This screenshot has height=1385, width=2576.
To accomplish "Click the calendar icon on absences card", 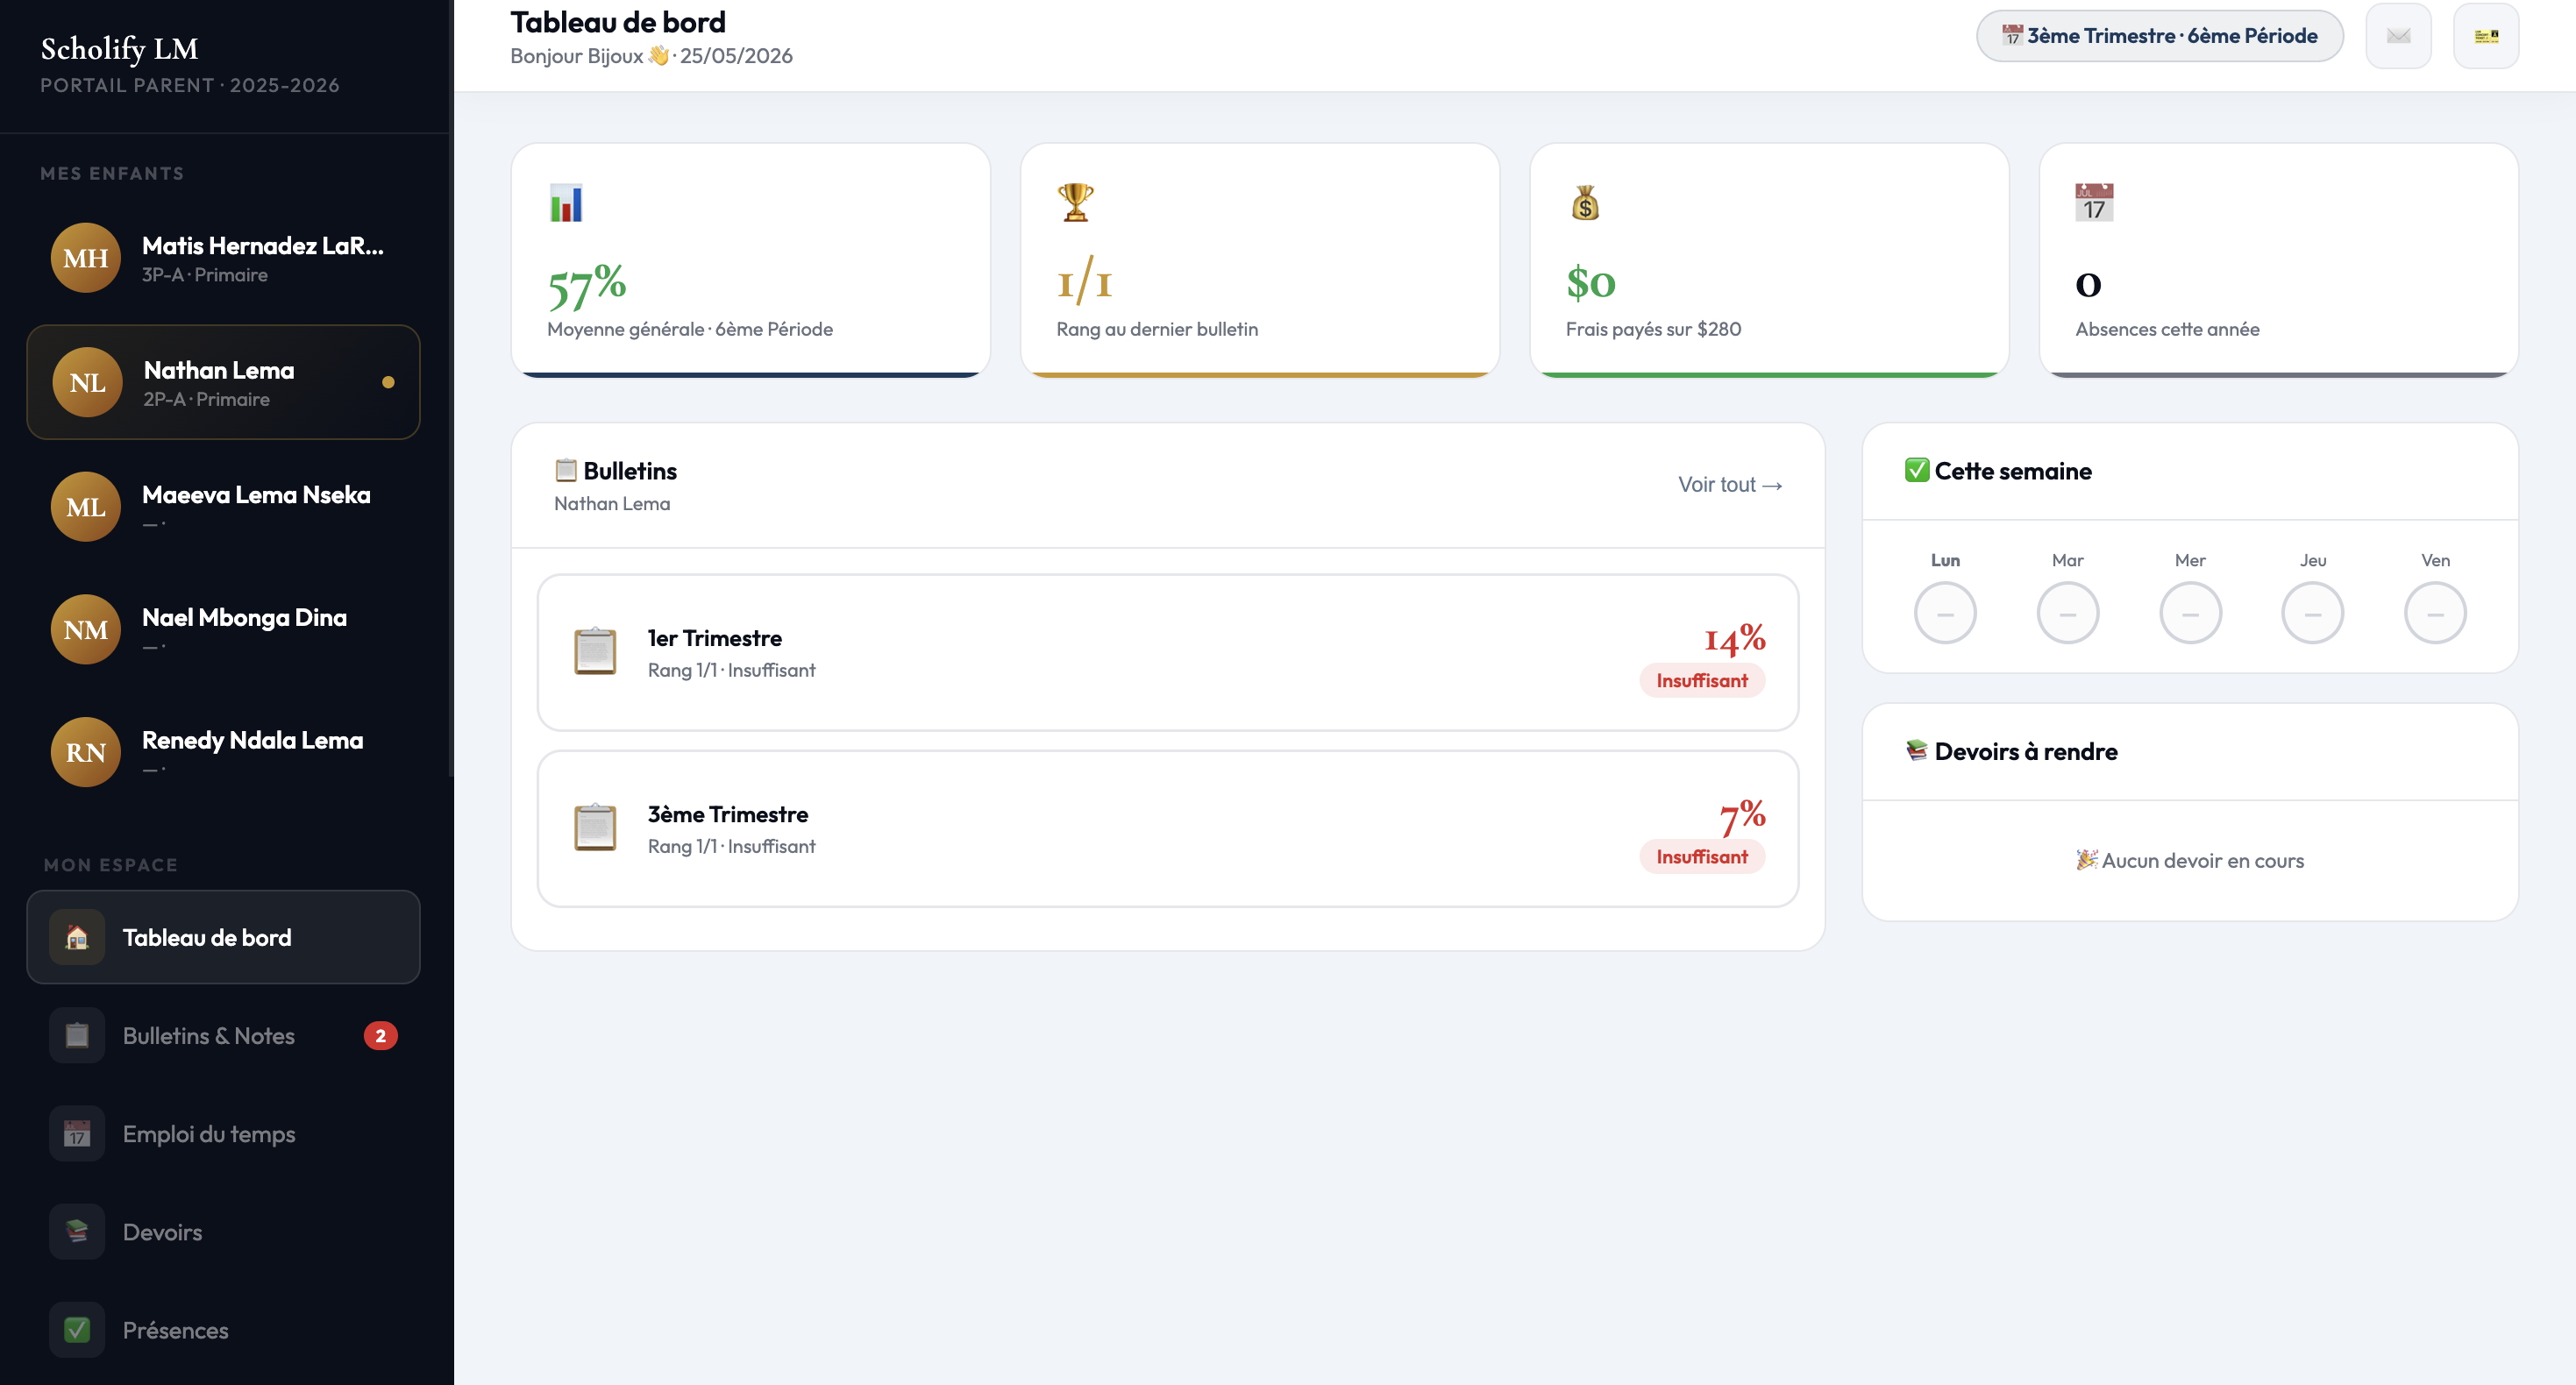I will (x=2094, y=203).
